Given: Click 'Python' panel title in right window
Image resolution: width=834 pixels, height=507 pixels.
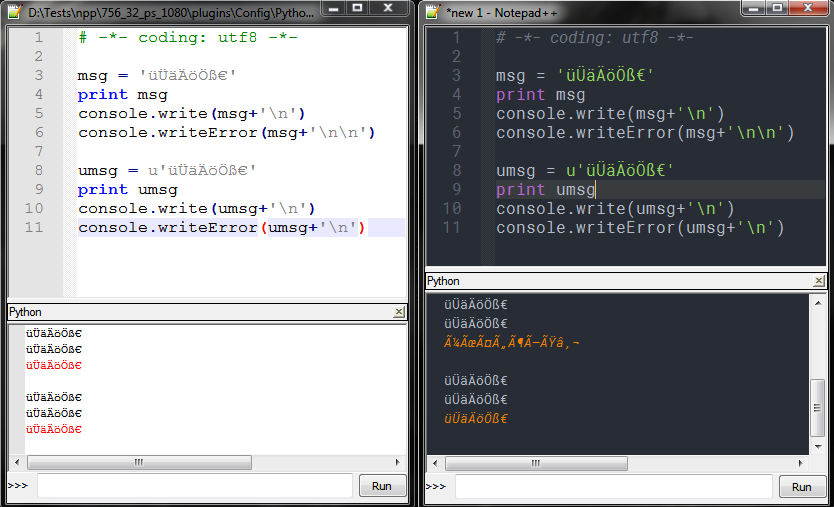Looking at the screenshot, I should tap(443, 281).
